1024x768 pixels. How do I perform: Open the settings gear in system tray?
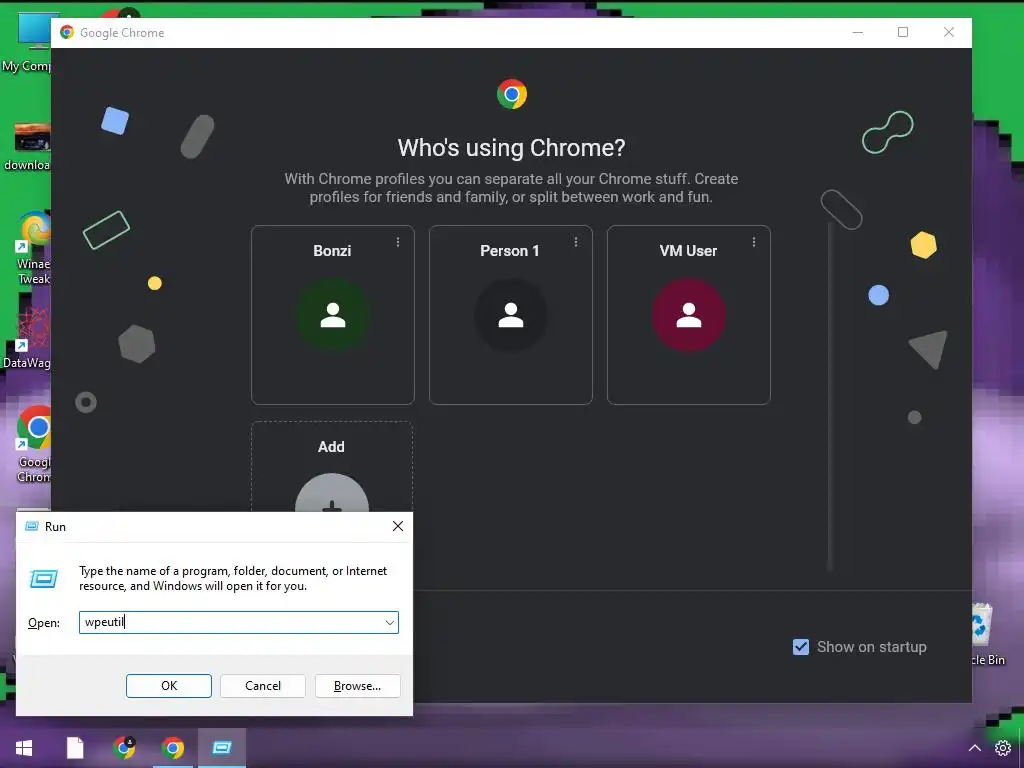(1003, 748)
